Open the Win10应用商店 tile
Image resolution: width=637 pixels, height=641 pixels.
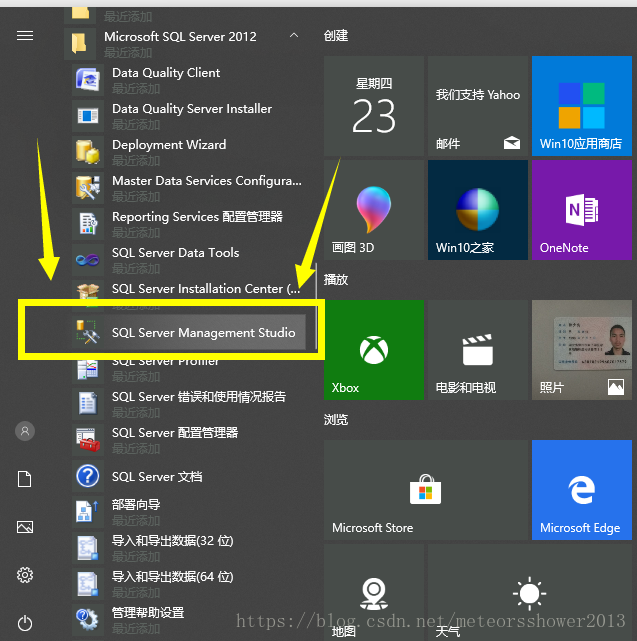(x=581, y=106)
